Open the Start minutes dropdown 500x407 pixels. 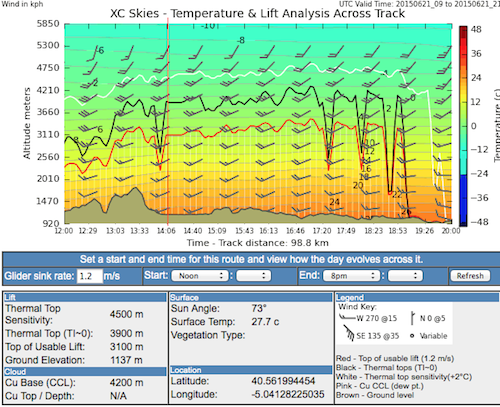pyautogui.click(x=253, y=276)
